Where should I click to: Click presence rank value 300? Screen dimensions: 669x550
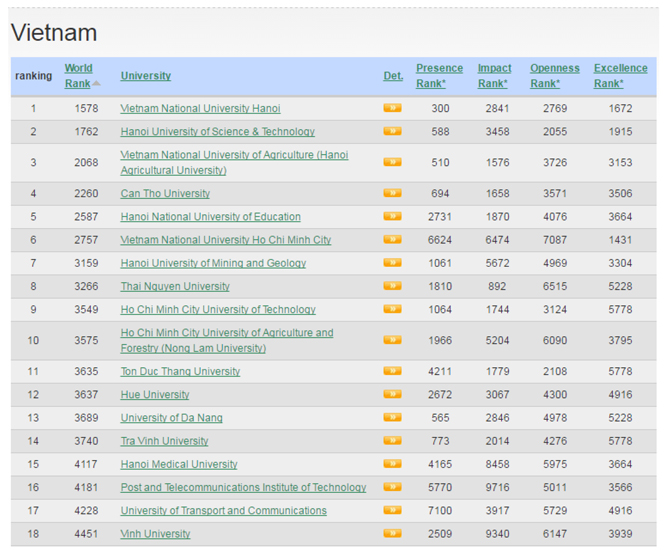[x=440, y=108]
